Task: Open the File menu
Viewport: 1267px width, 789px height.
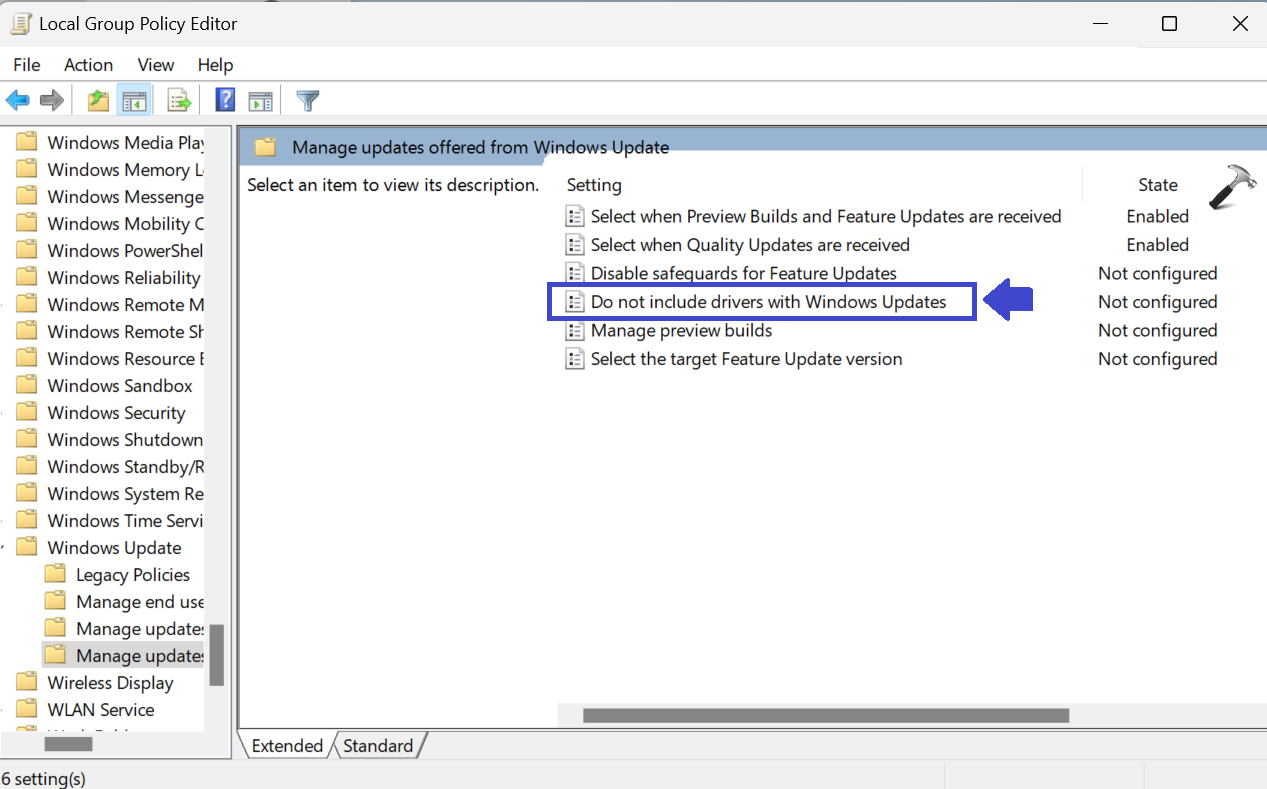Action: coord(27,65)
